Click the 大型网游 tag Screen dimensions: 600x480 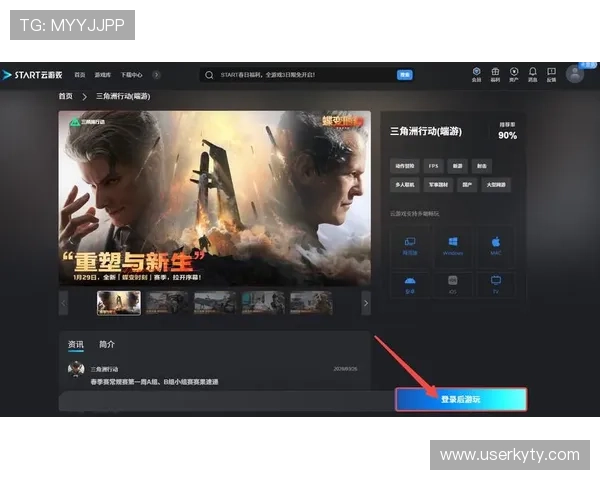coord(496,185)
